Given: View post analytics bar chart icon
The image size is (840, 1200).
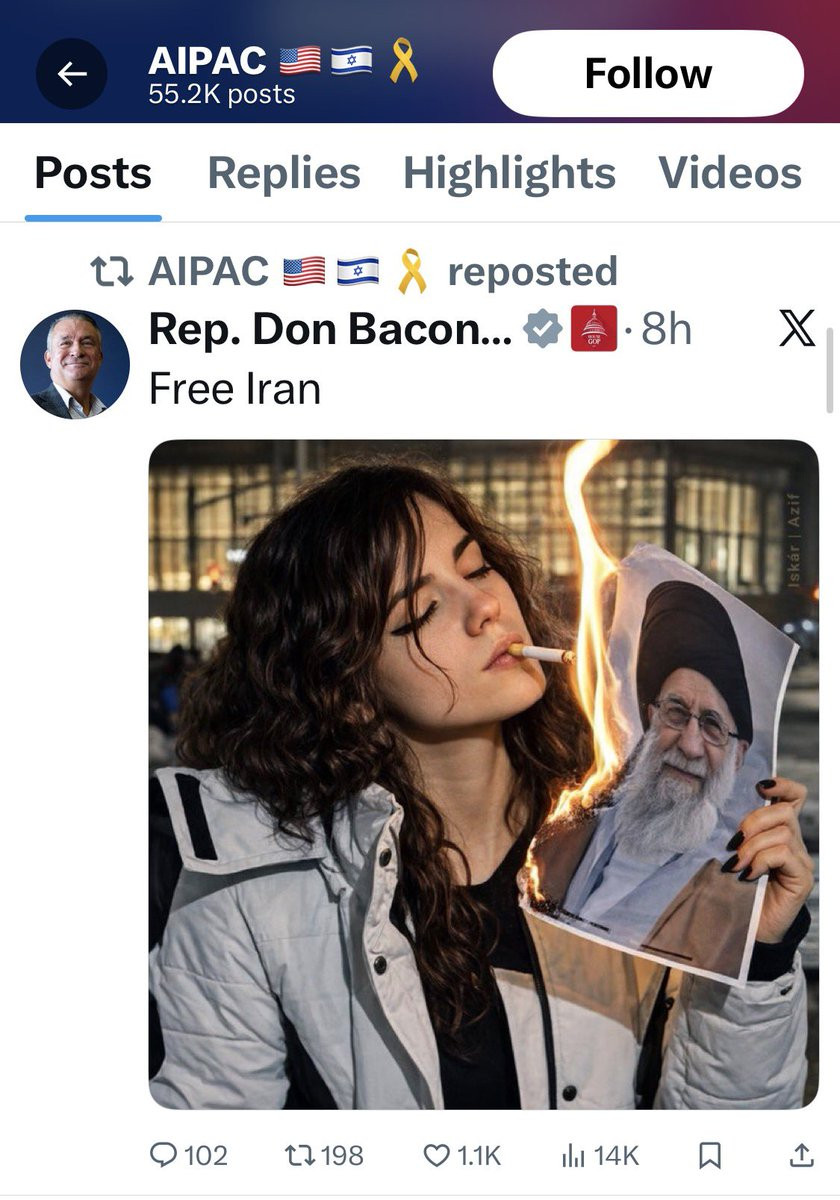Looking at the screenshot, I should point(572,1156).
